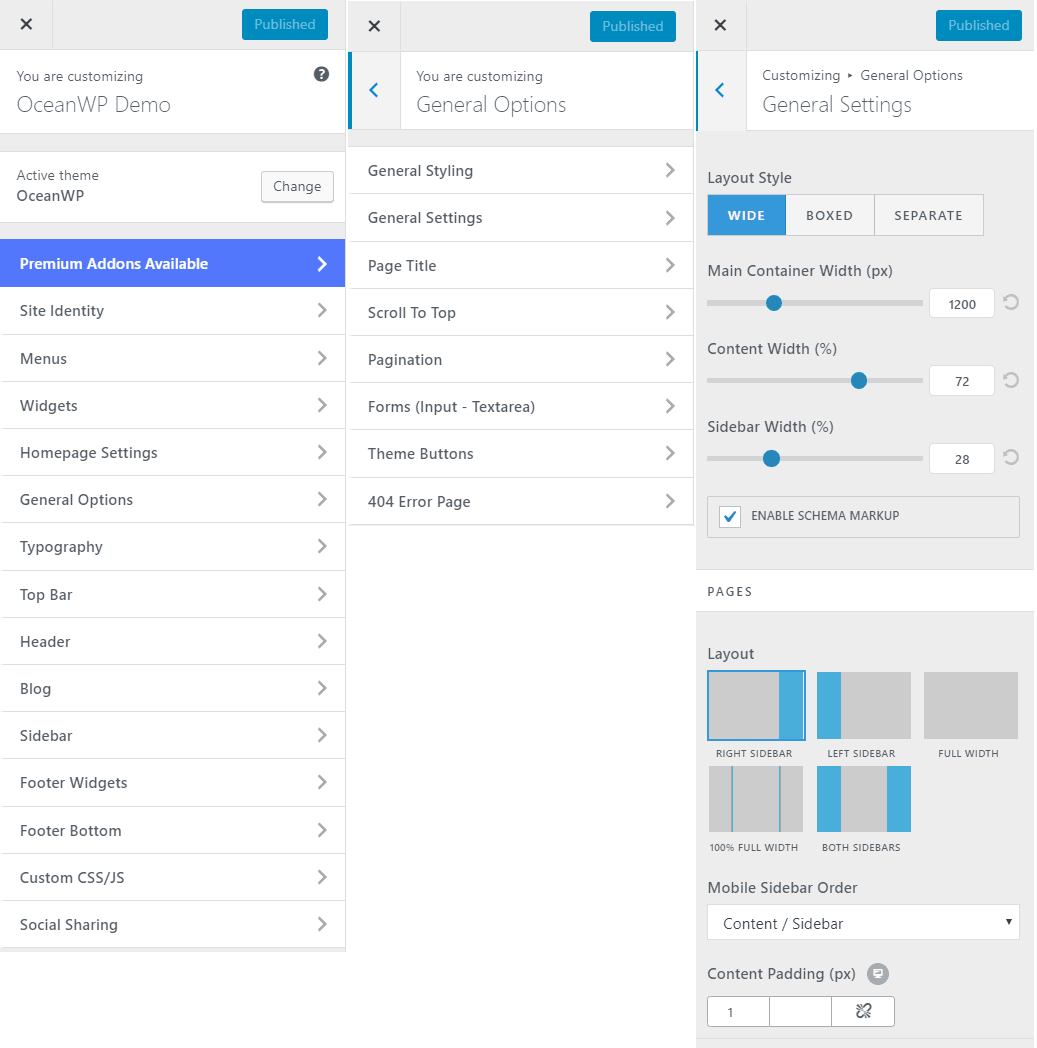Image resolution: width=1037 pixels, height=1048 pixels.
Task: Link the Content Padding values together
Action: click(x=862, y=1011)
